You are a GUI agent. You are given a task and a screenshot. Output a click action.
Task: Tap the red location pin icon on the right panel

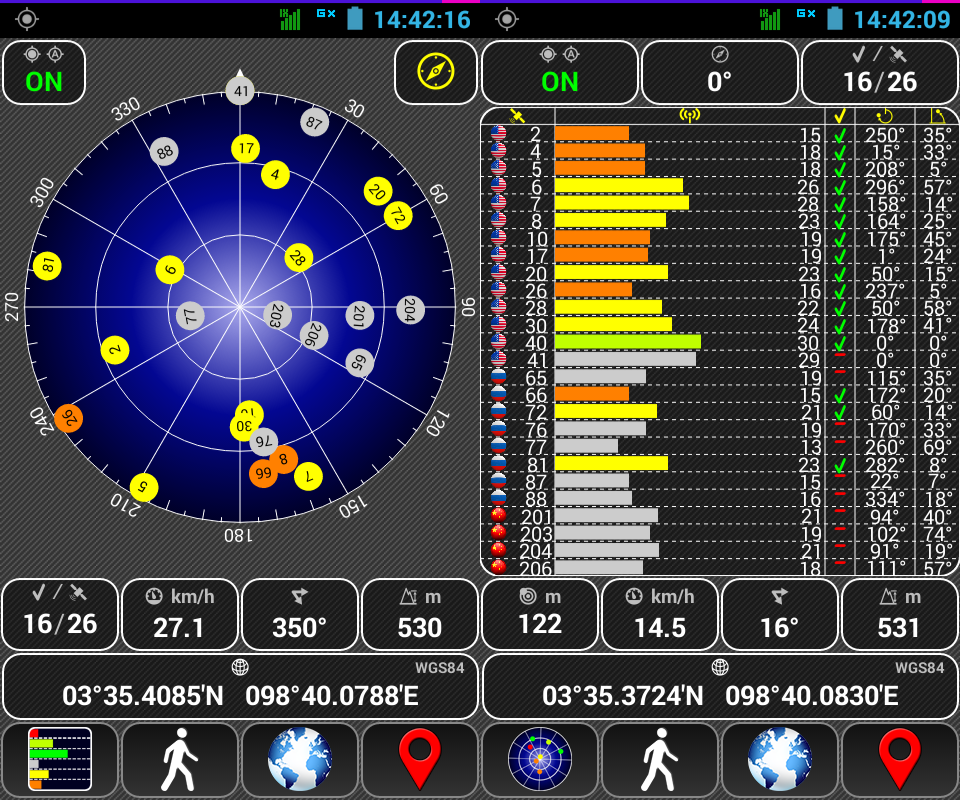[x=899, y=760]
